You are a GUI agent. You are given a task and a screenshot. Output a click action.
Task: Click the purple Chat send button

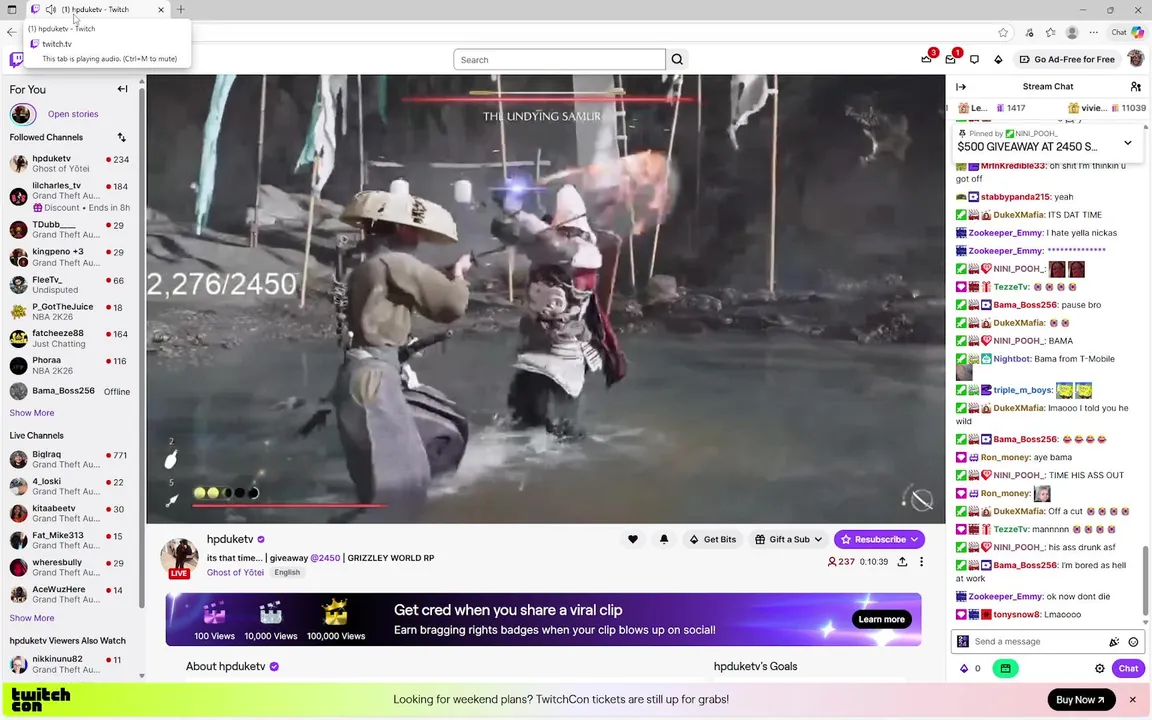(x=1128, y=669)
